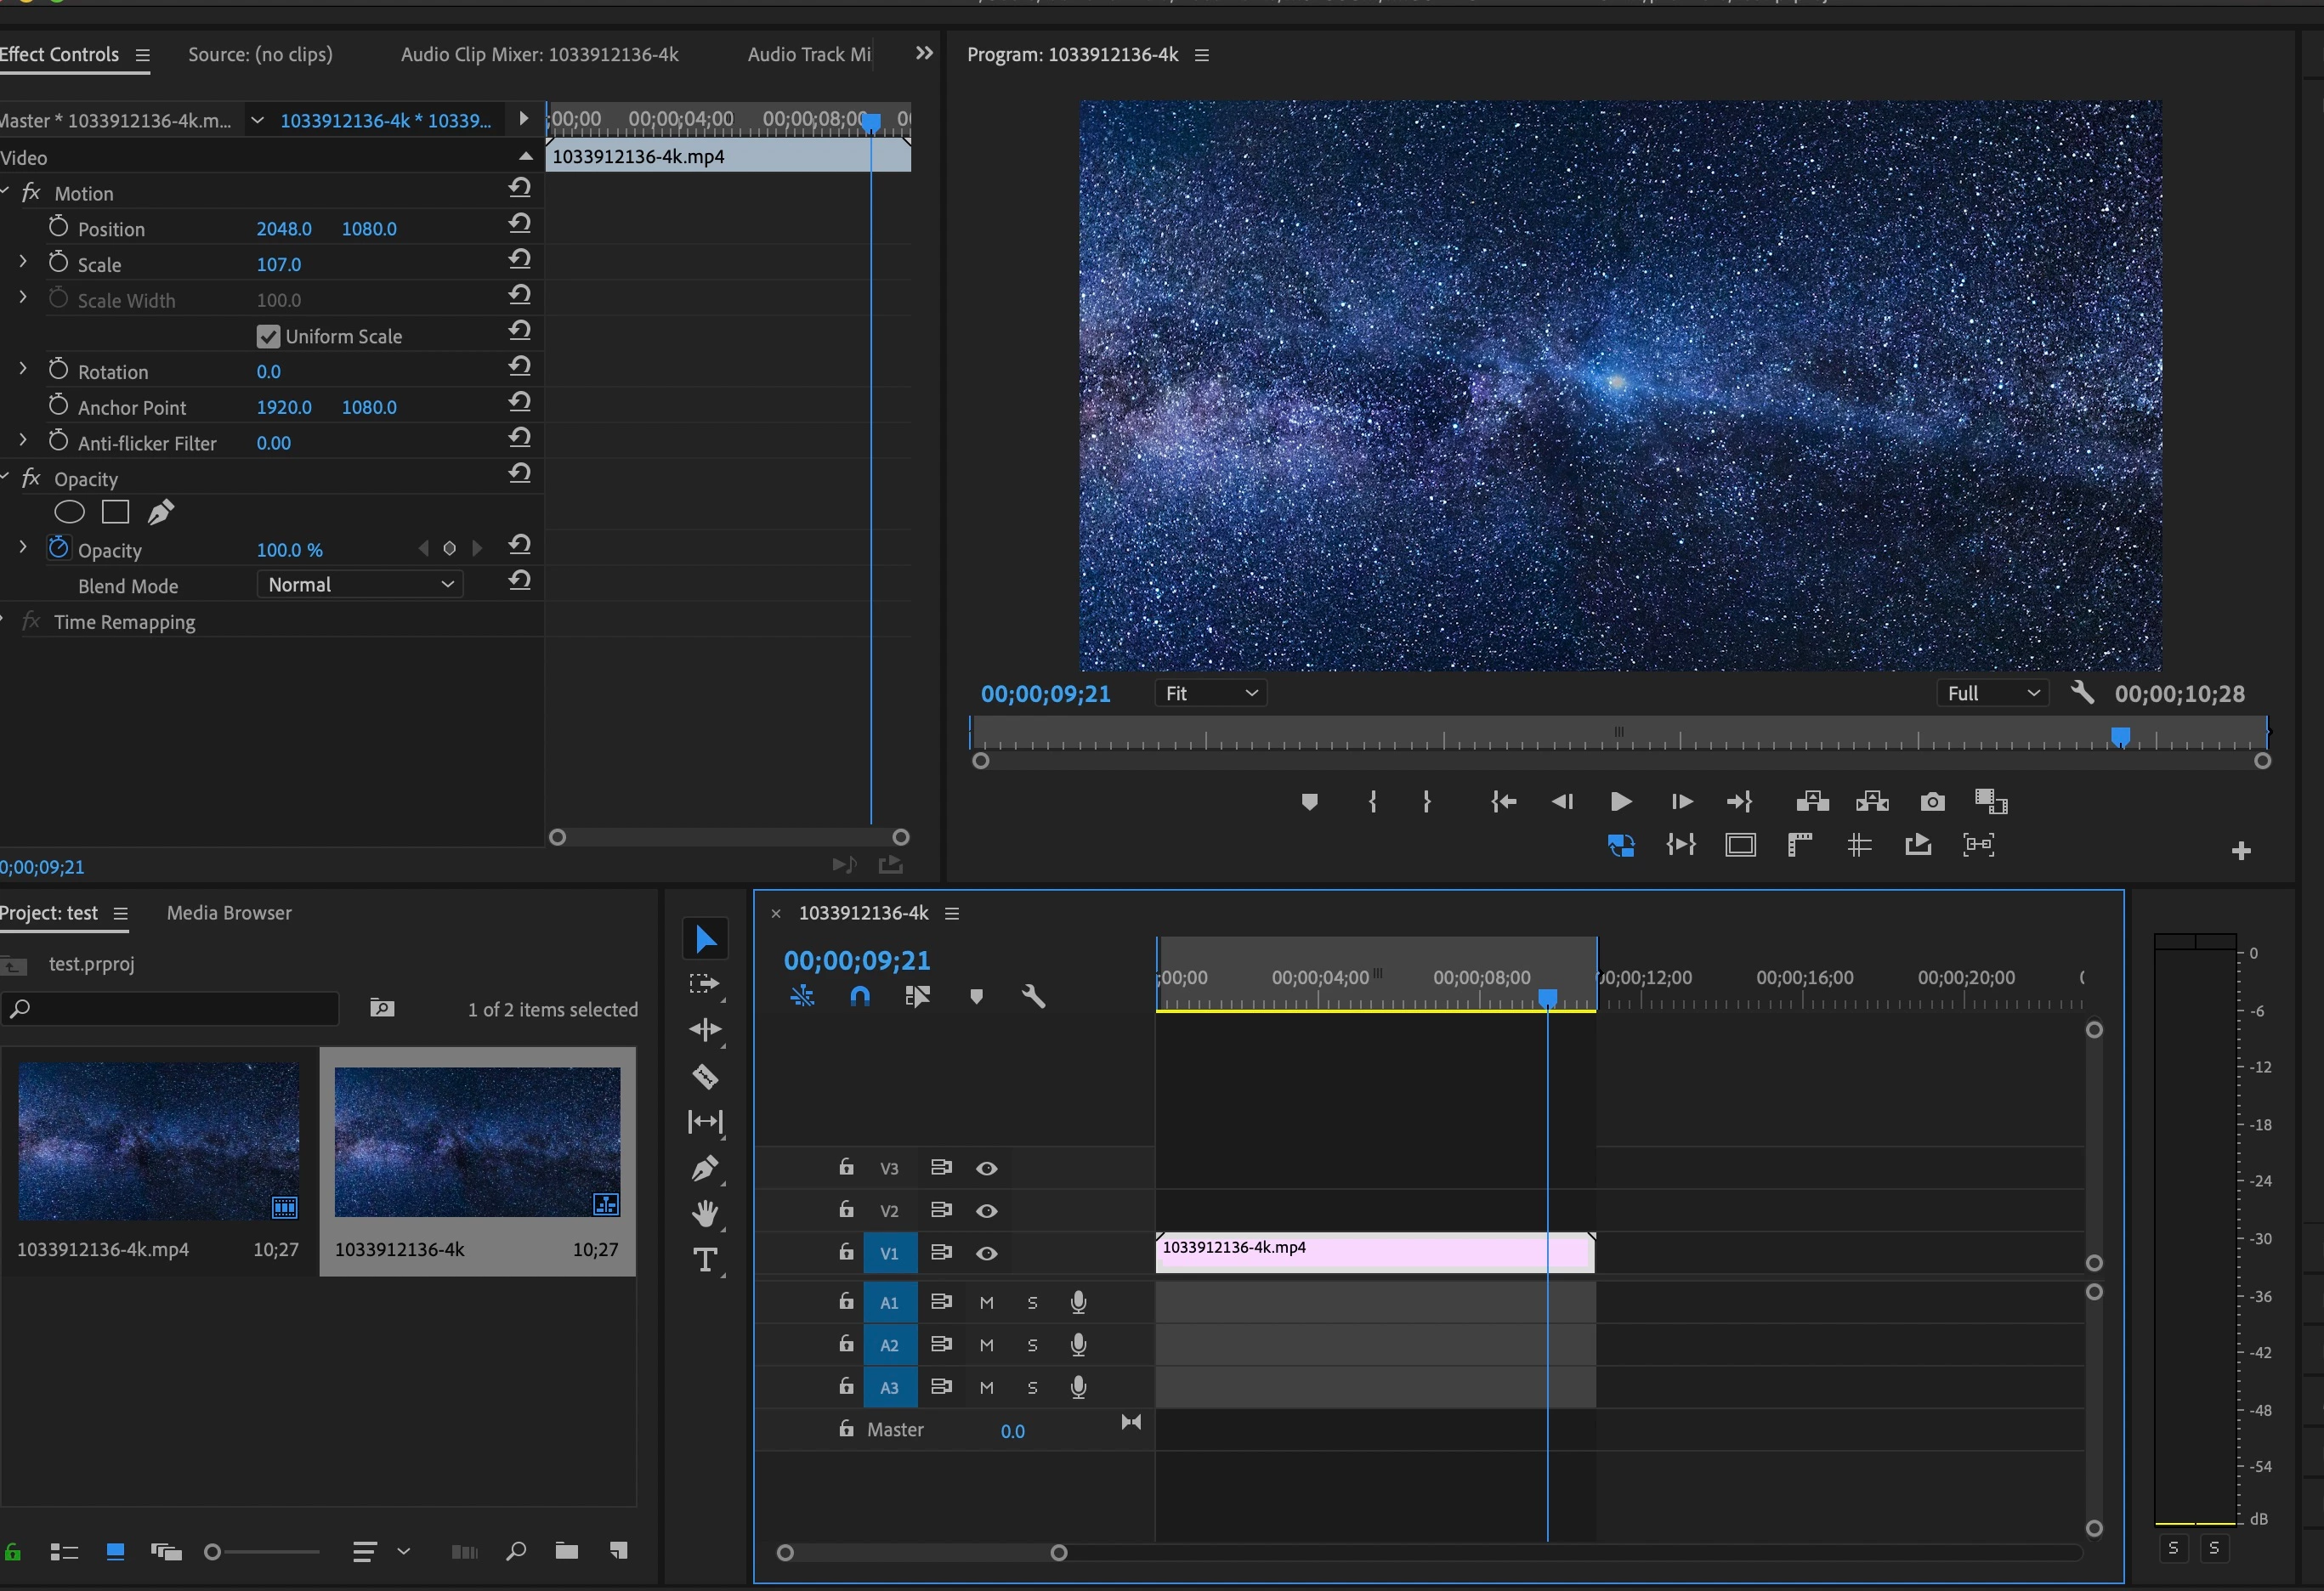Click the Export Frame camera icon
This screenshot has width=2324, height=1591.
(x=1932, y=802)
